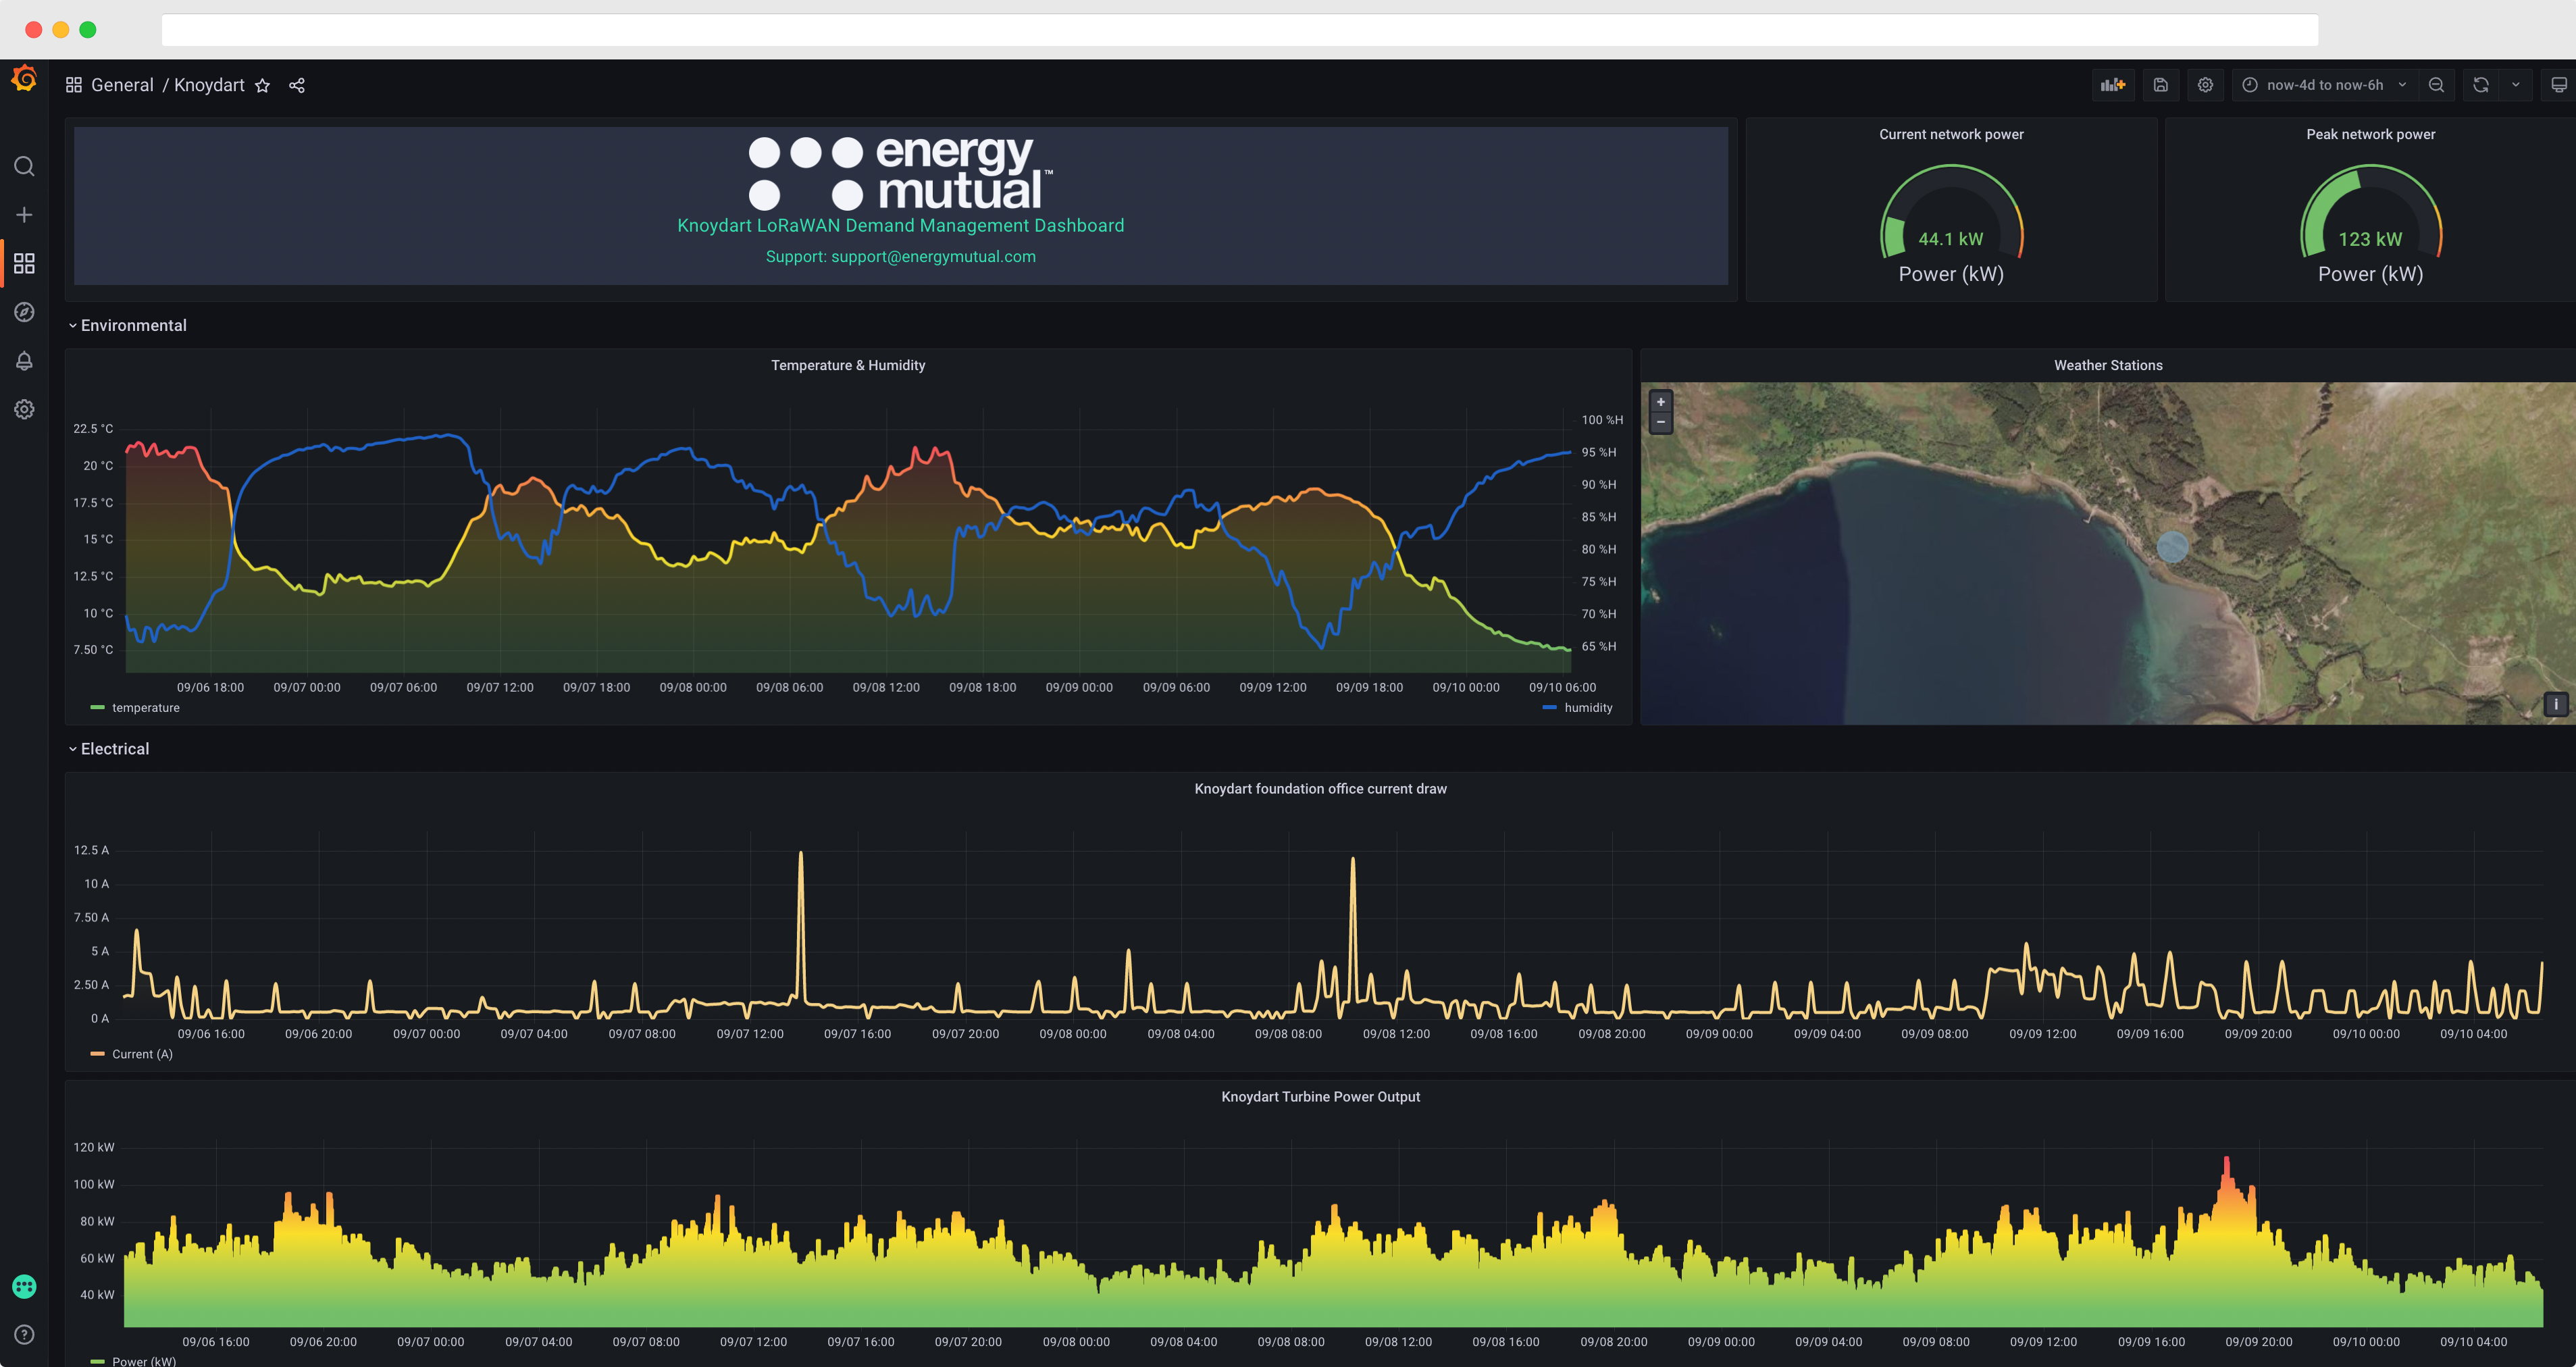Refresh the dashboard
Image resolution: width=2576 pixels, height=1367 pixels.
click(2481, 85)
